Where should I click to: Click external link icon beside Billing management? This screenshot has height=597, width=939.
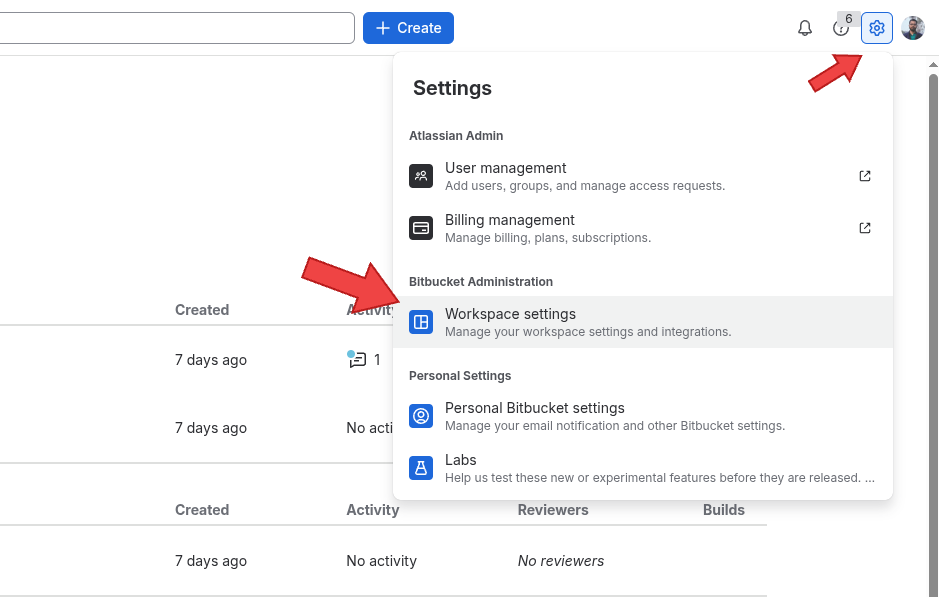[865, 228]
